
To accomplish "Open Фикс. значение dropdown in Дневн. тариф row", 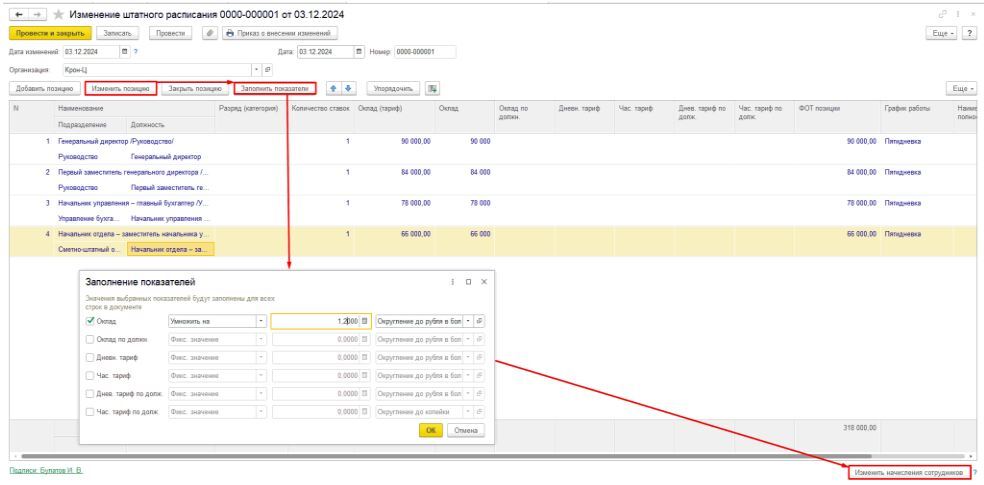I will 261,358.
